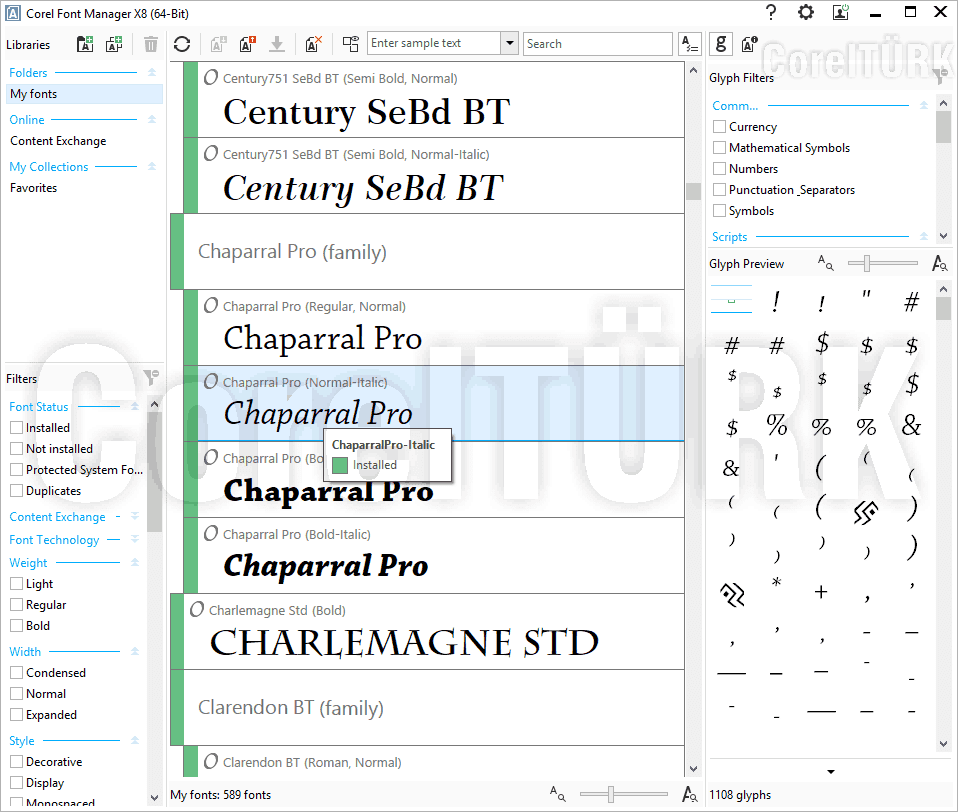This screenshot has height=812, width=958.
Task: Click the favorite circle for Century751 SeBd BT (Semi Bold, Normal)
Action: (211, 78)
